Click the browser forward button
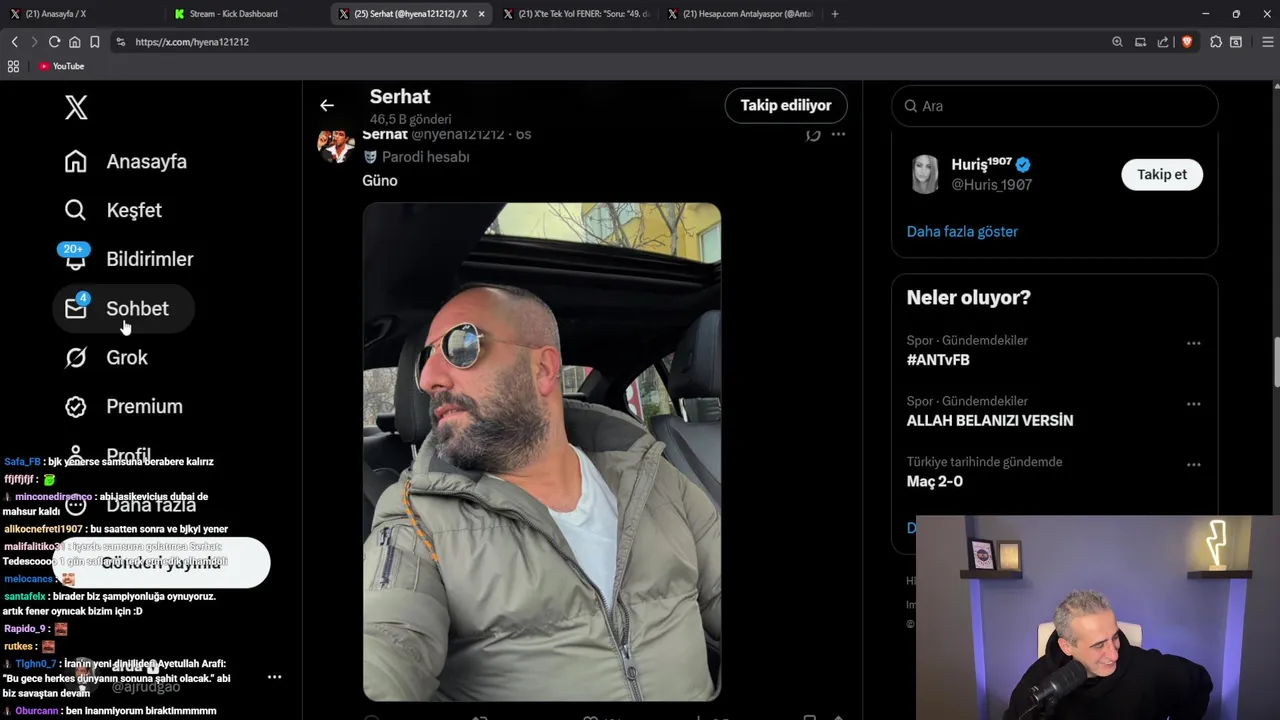 point(34,42)
